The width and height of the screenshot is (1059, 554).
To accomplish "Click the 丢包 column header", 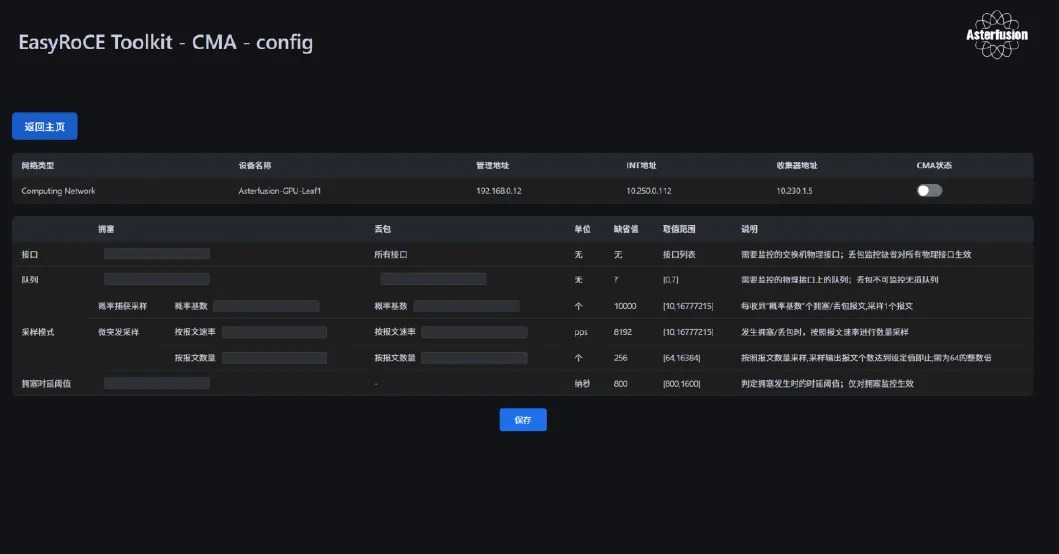I will pos(382,229).
